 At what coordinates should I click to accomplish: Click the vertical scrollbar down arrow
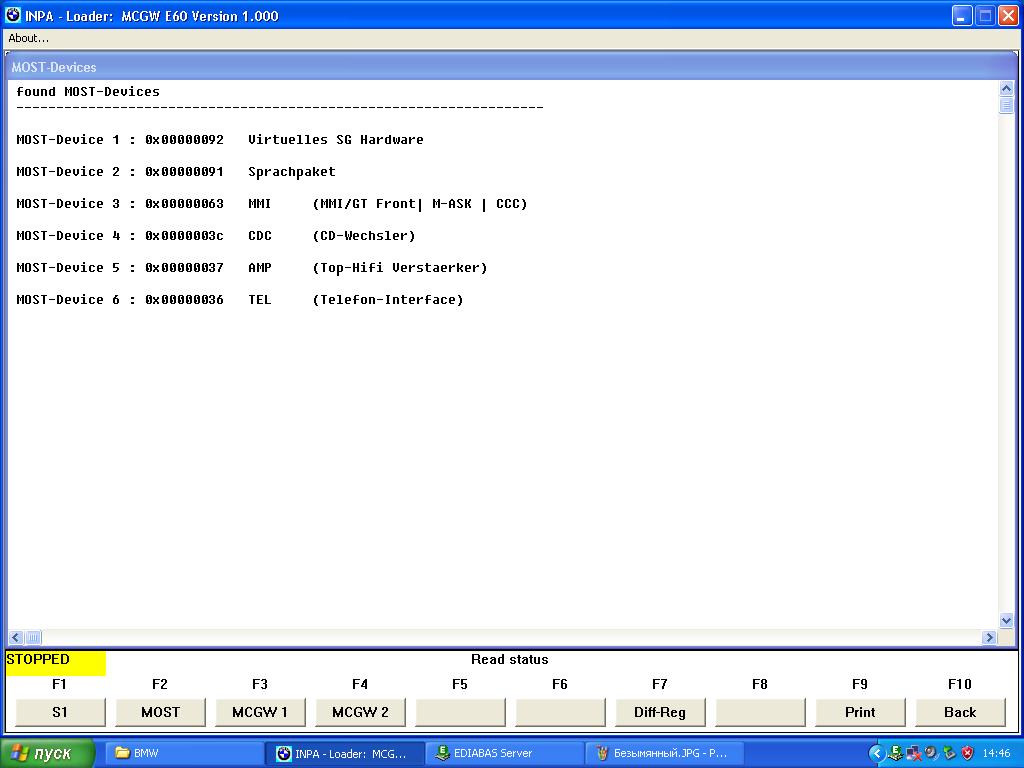1006,620
